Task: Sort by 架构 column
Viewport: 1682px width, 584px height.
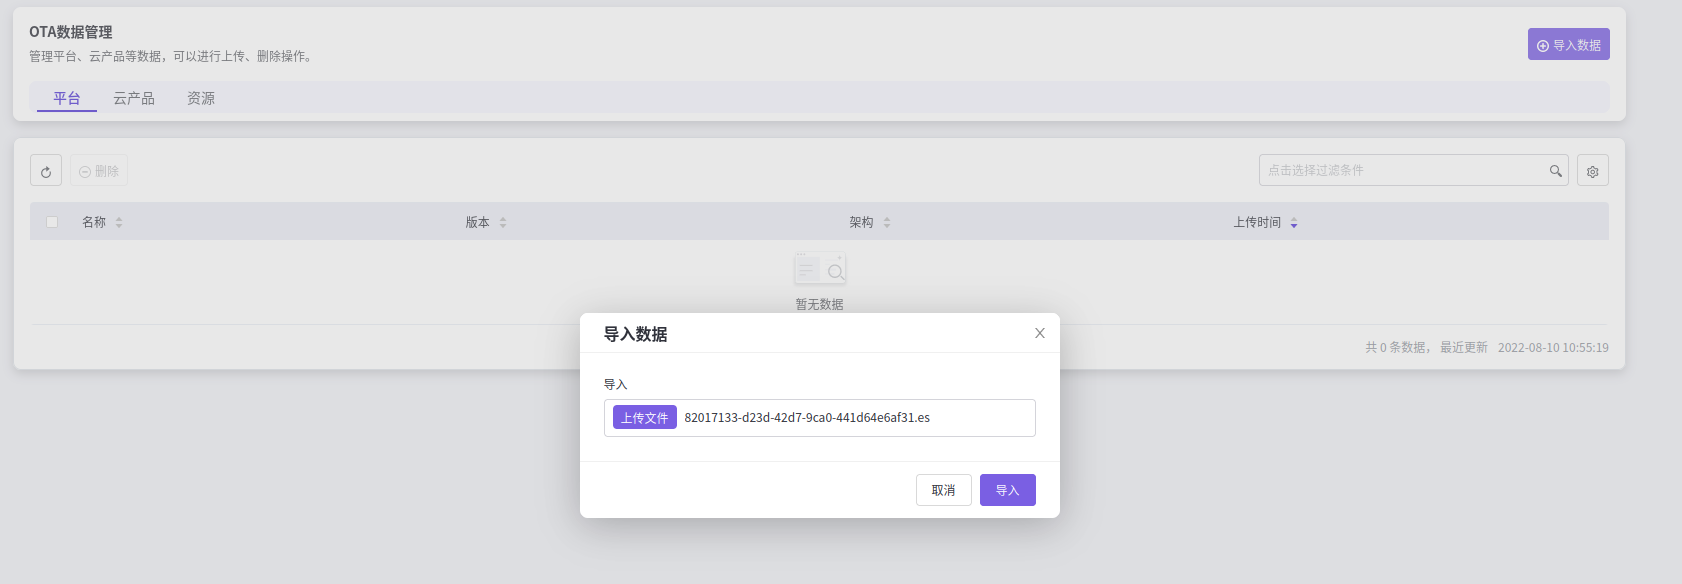Action: click(x=887, y=222)
